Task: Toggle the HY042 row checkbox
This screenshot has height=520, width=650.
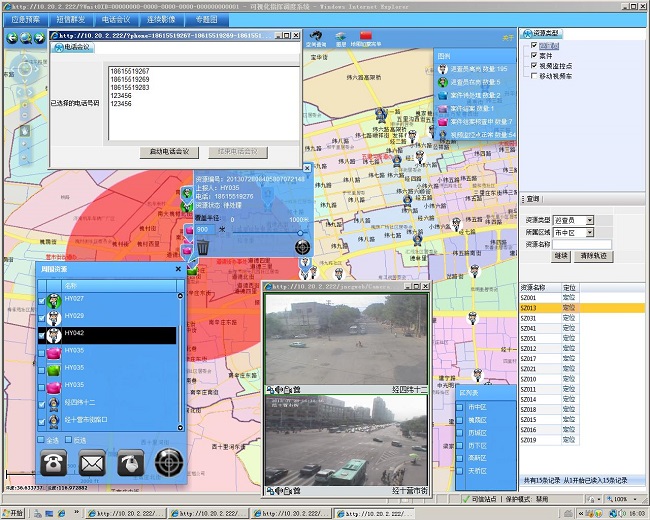Action: click(x=41, y=335)
